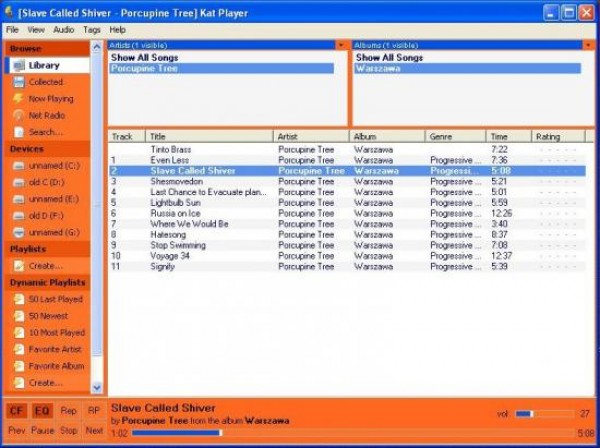This screenshot has height=448, width=600.
Task: Select the unnamed (G:) disc drive icon
Action: pos(19,233)
